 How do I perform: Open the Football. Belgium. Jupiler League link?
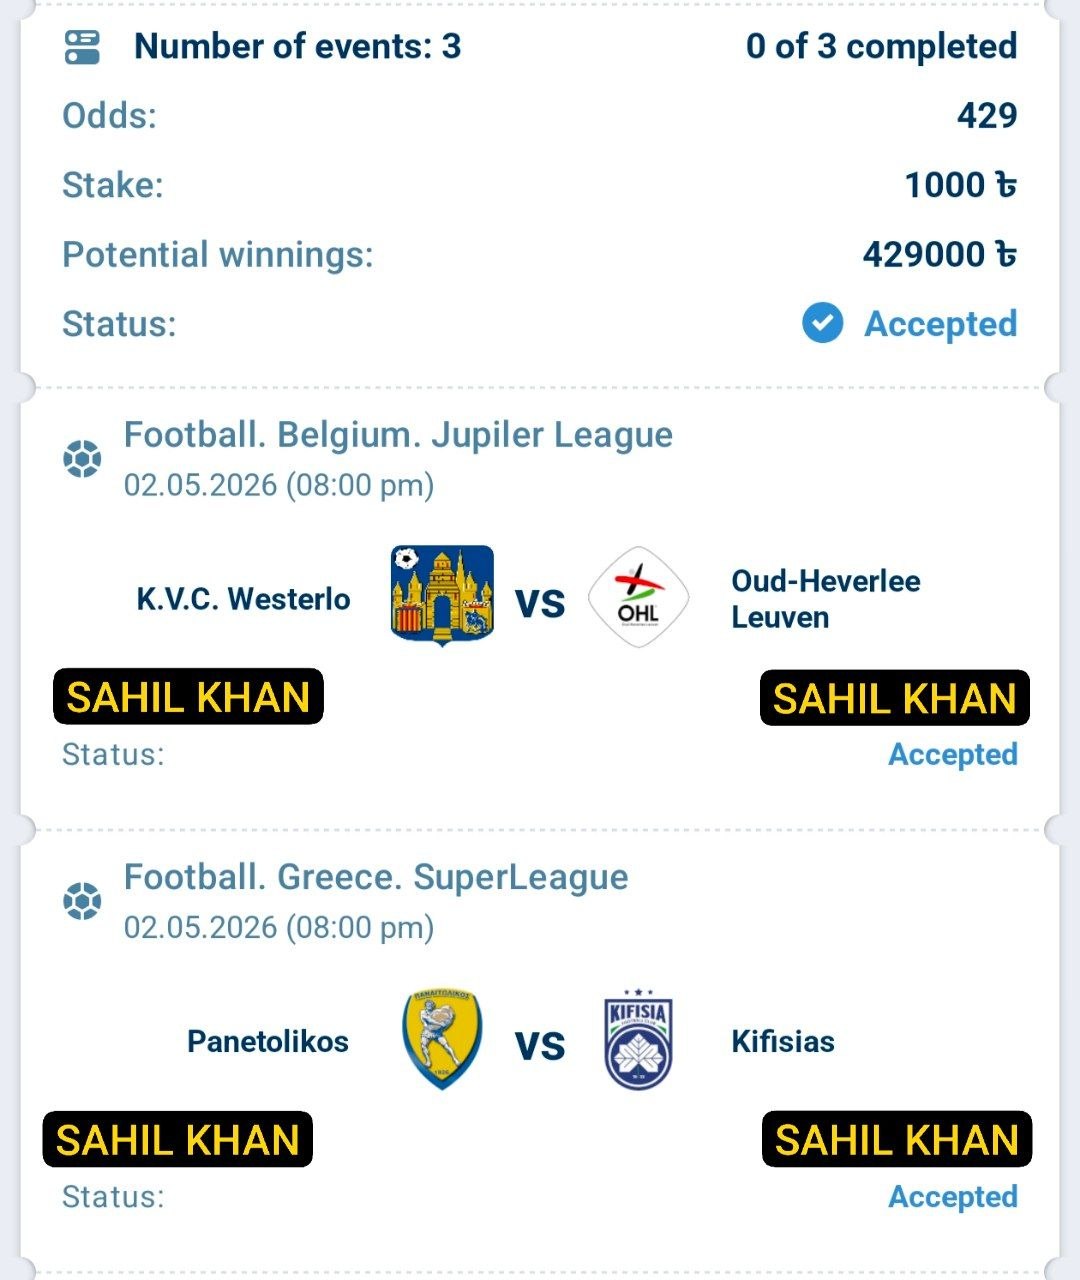click(x=398, y=435)
